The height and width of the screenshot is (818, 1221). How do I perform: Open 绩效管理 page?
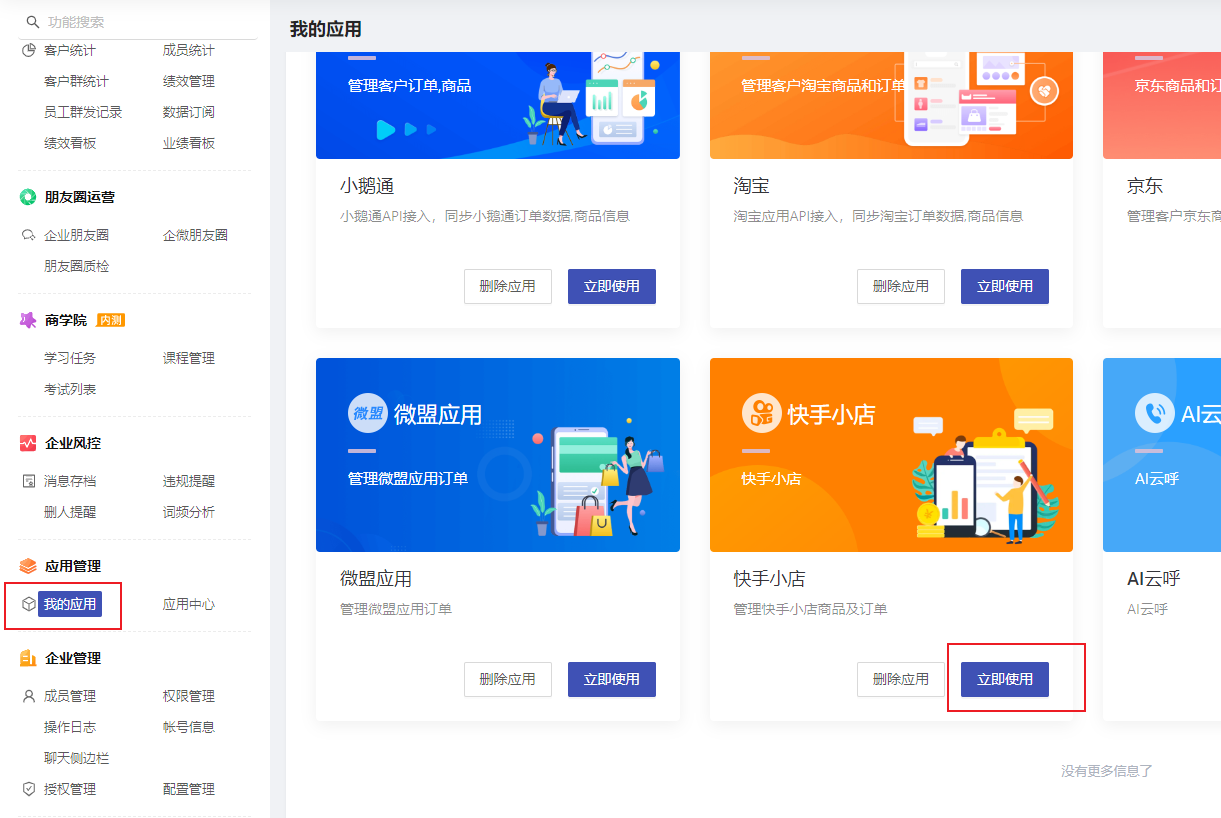click(189, 81)
